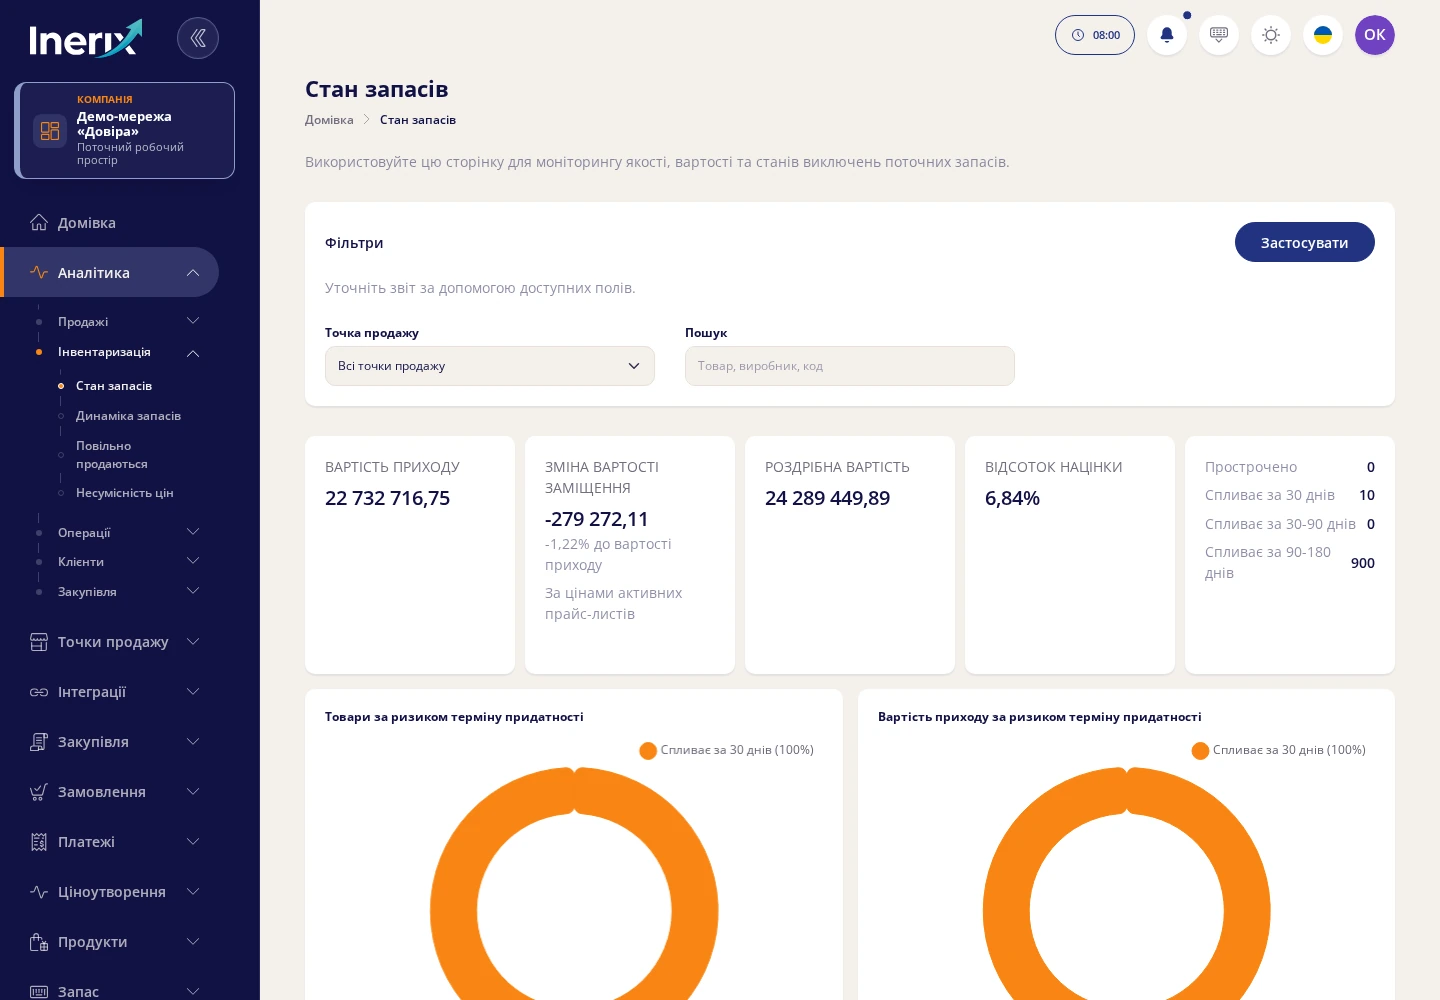Image resolution: width=1440 pixels, height=1000 pixels.
Task: Collapse the Аналітика menu section
Action: pos(193,273)
